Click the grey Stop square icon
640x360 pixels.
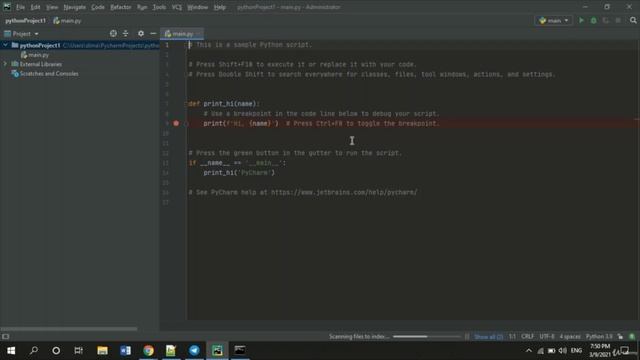click(618, 20)
